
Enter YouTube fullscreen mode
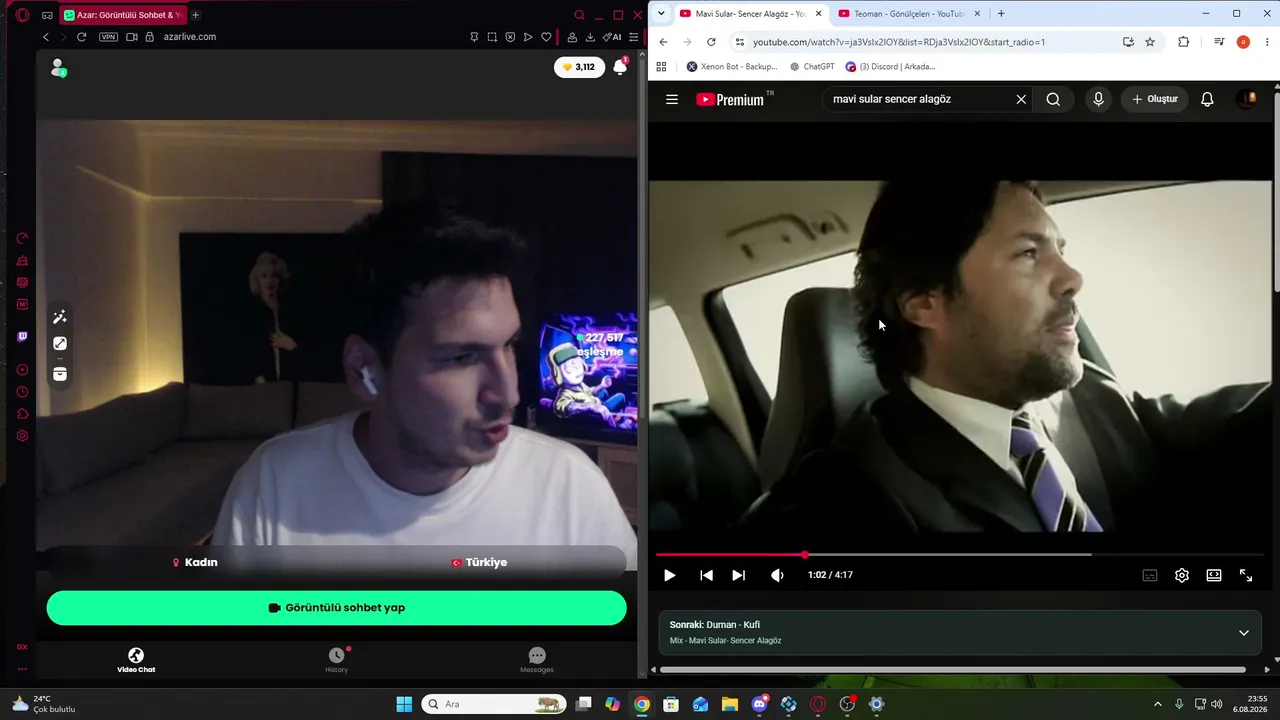click(x=1246, y=575)
